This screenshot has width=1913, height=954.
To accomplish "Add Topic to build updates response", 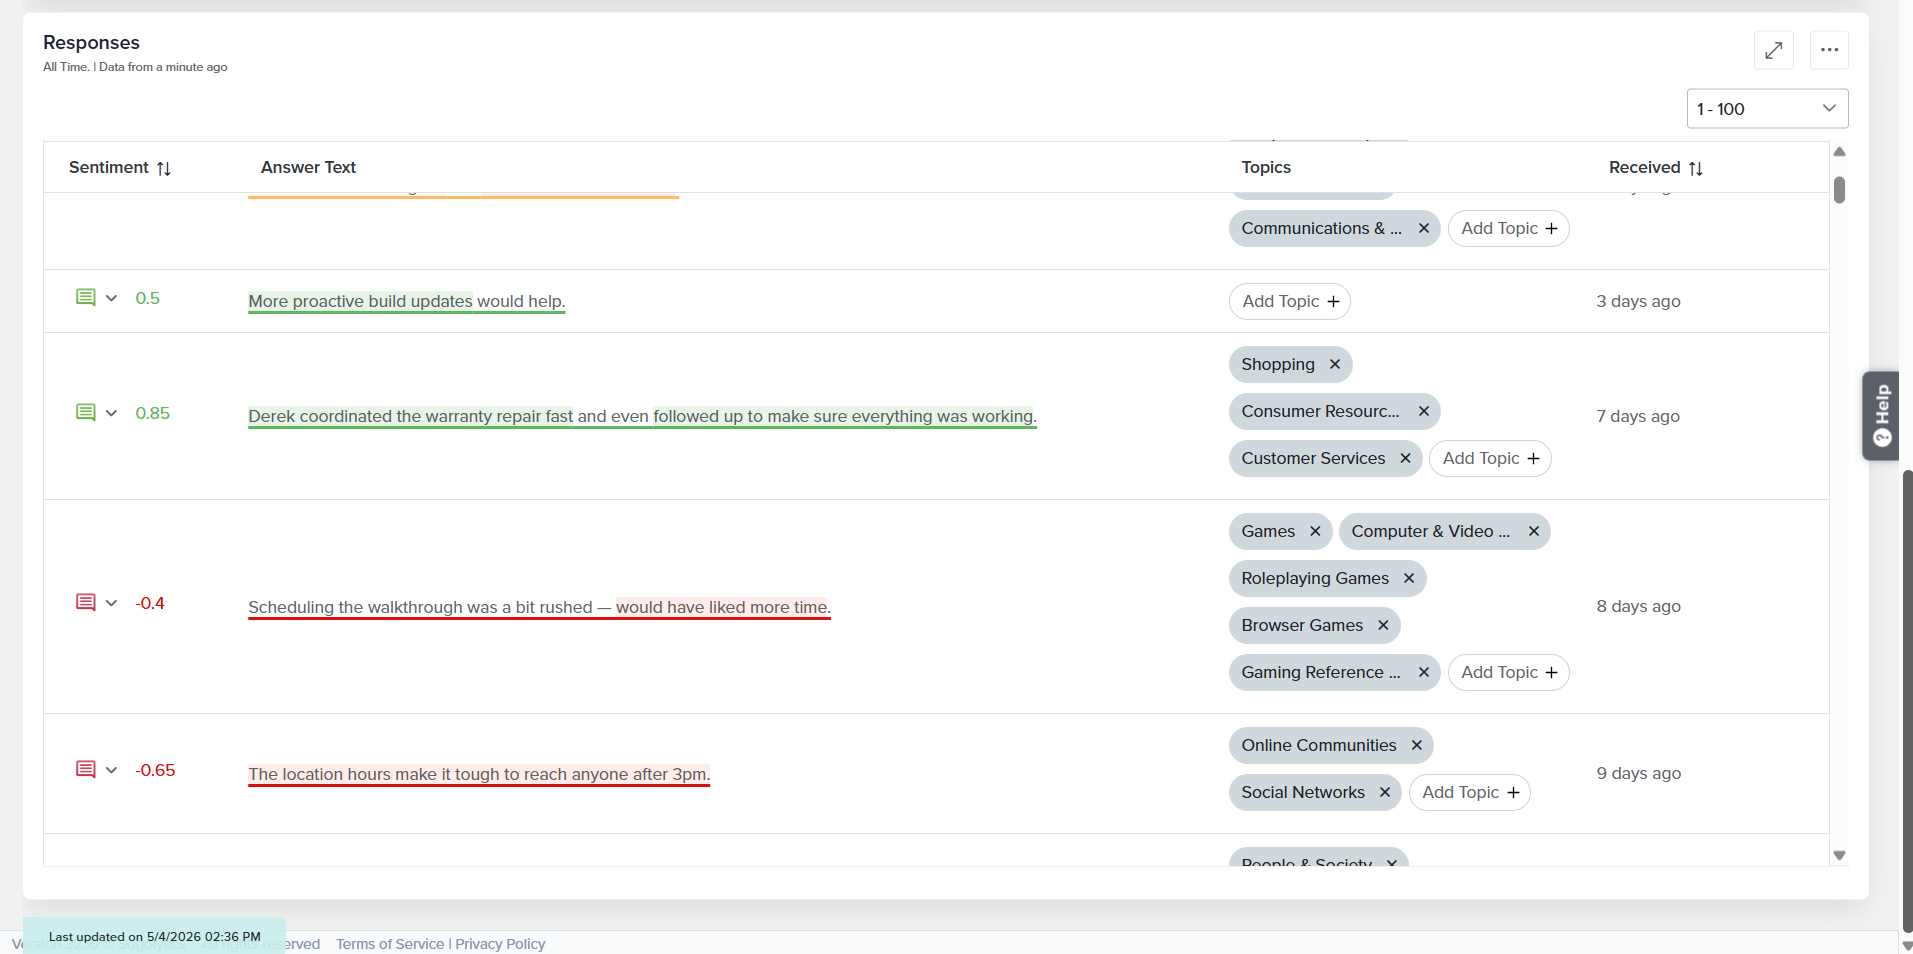I will [x=1289, y=301].
